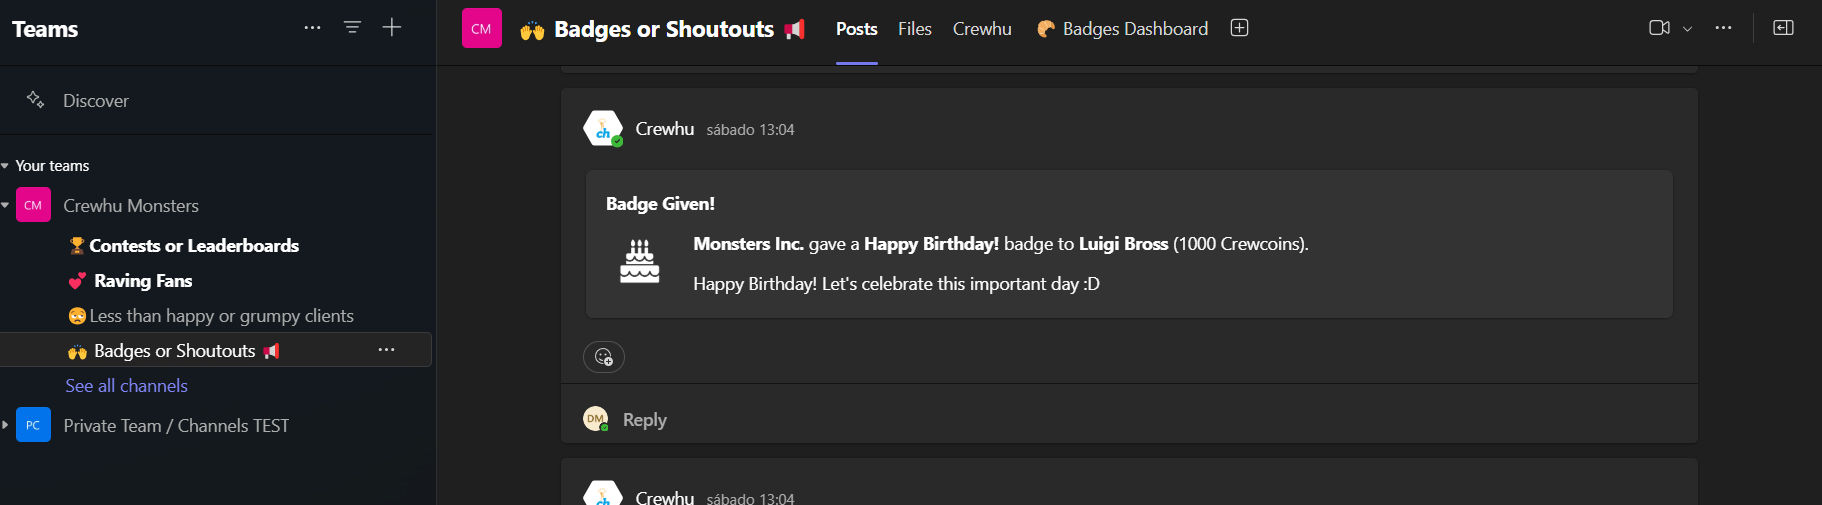Open the channel info pane icon
The width and height of the screenshot is (1822, 505).
coord(1783,28)
